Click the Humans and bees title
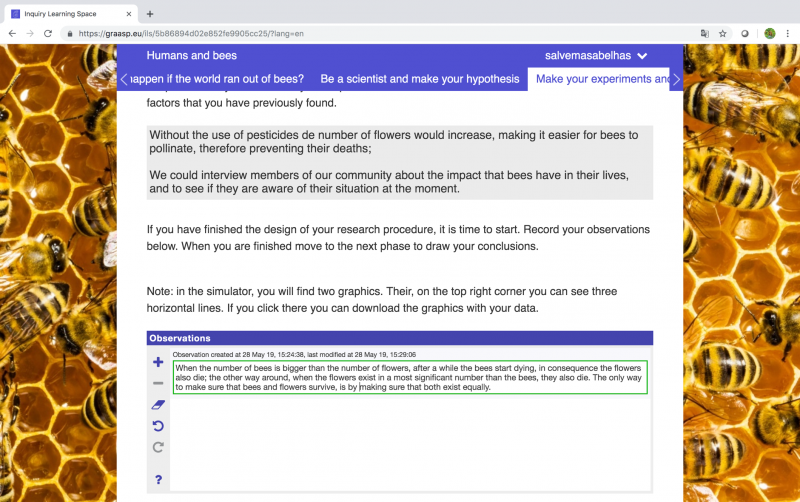The image size is (800, 502). click(x=192, y=56)
